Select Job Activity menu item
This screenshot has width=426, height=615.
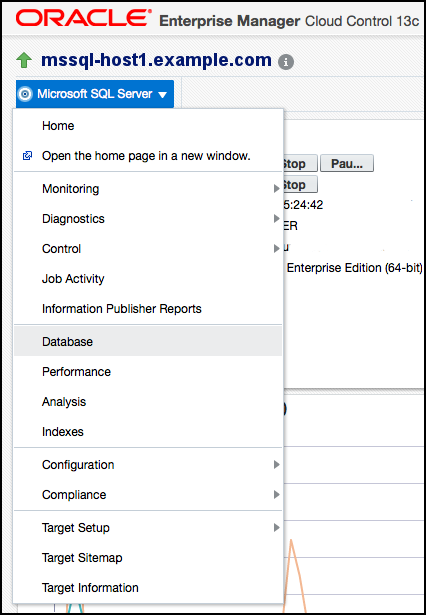(148, 279)
